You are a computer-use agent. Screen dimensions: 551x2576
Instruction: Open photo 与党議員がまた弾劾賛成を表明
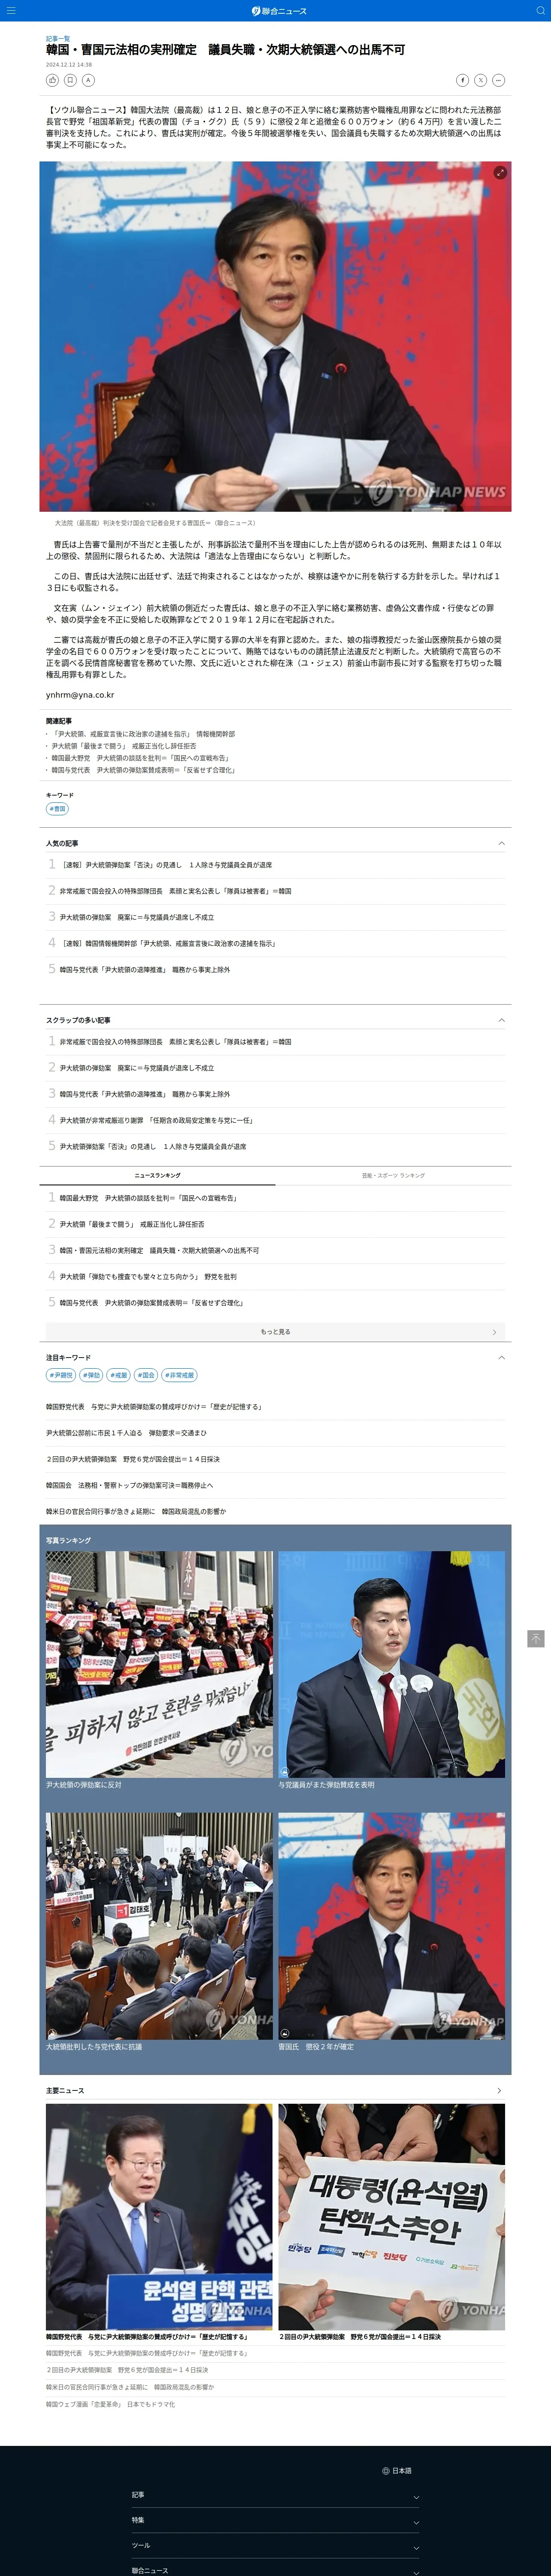pos(392,1664)
